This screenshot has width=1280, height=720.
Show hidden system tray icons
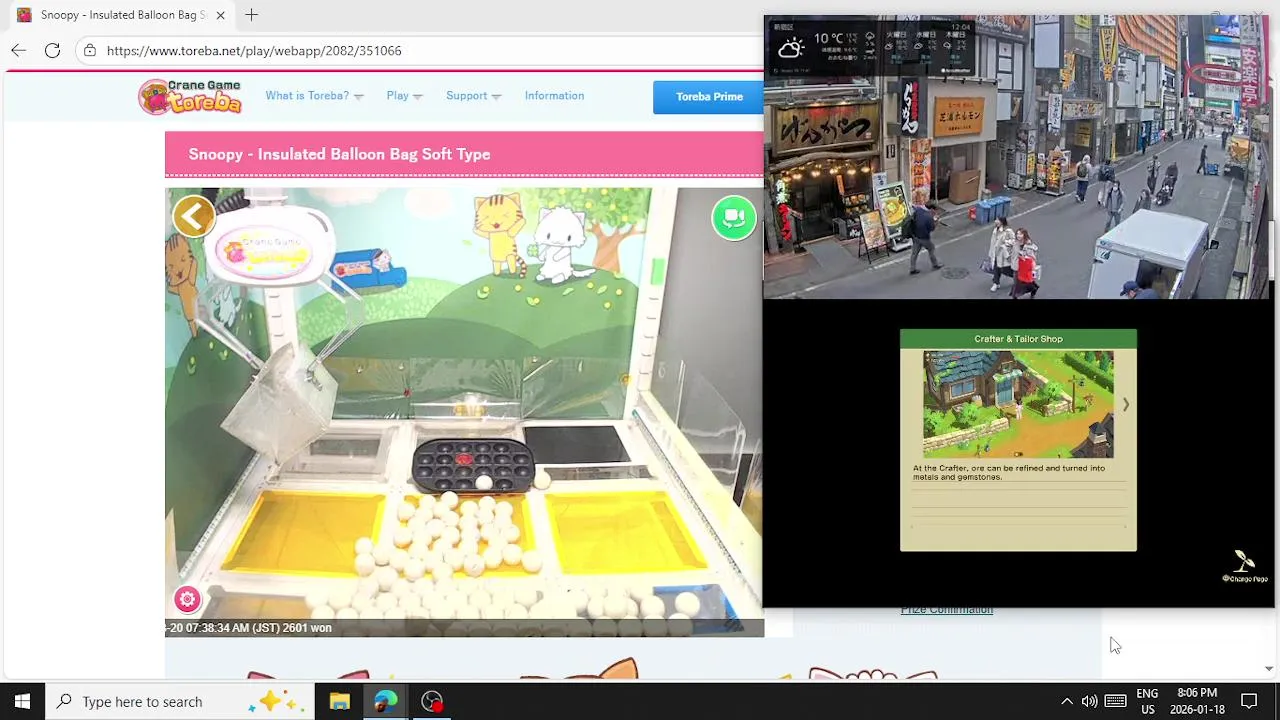pyautogui.click(x=1066, y=701)
